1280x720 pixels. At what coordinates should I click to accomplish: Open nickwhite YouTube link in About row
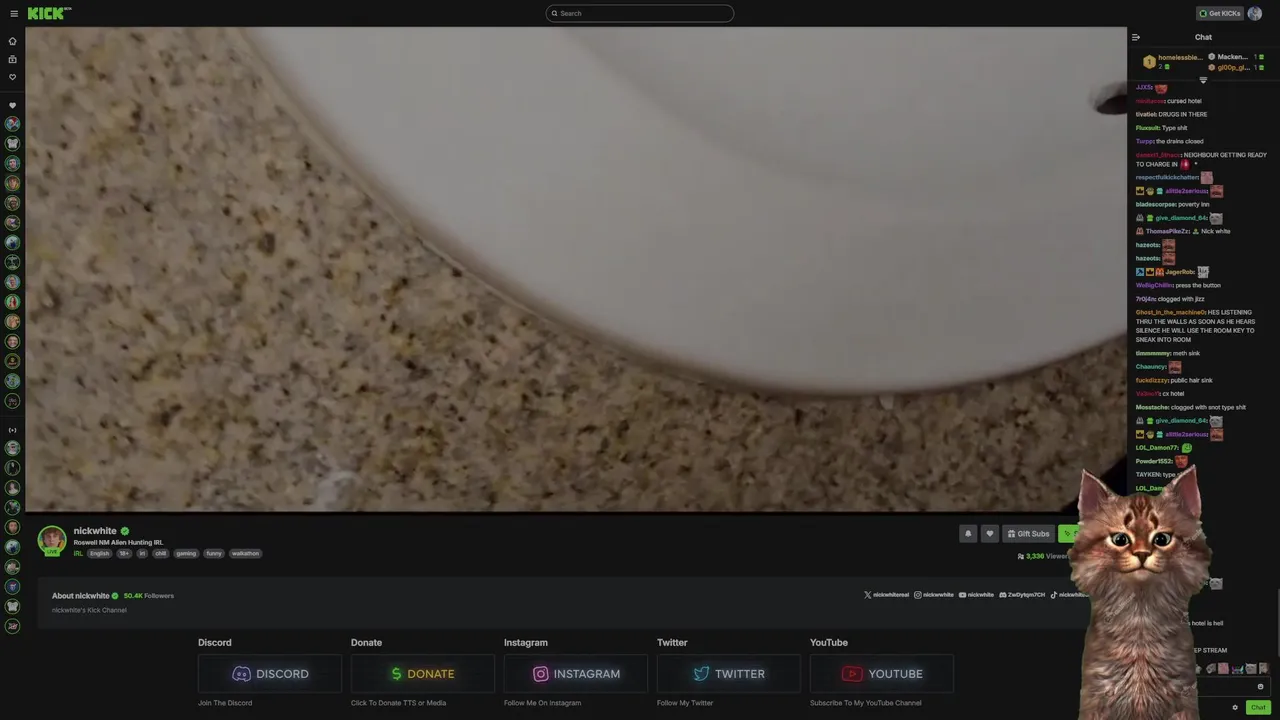click(977, 595)
